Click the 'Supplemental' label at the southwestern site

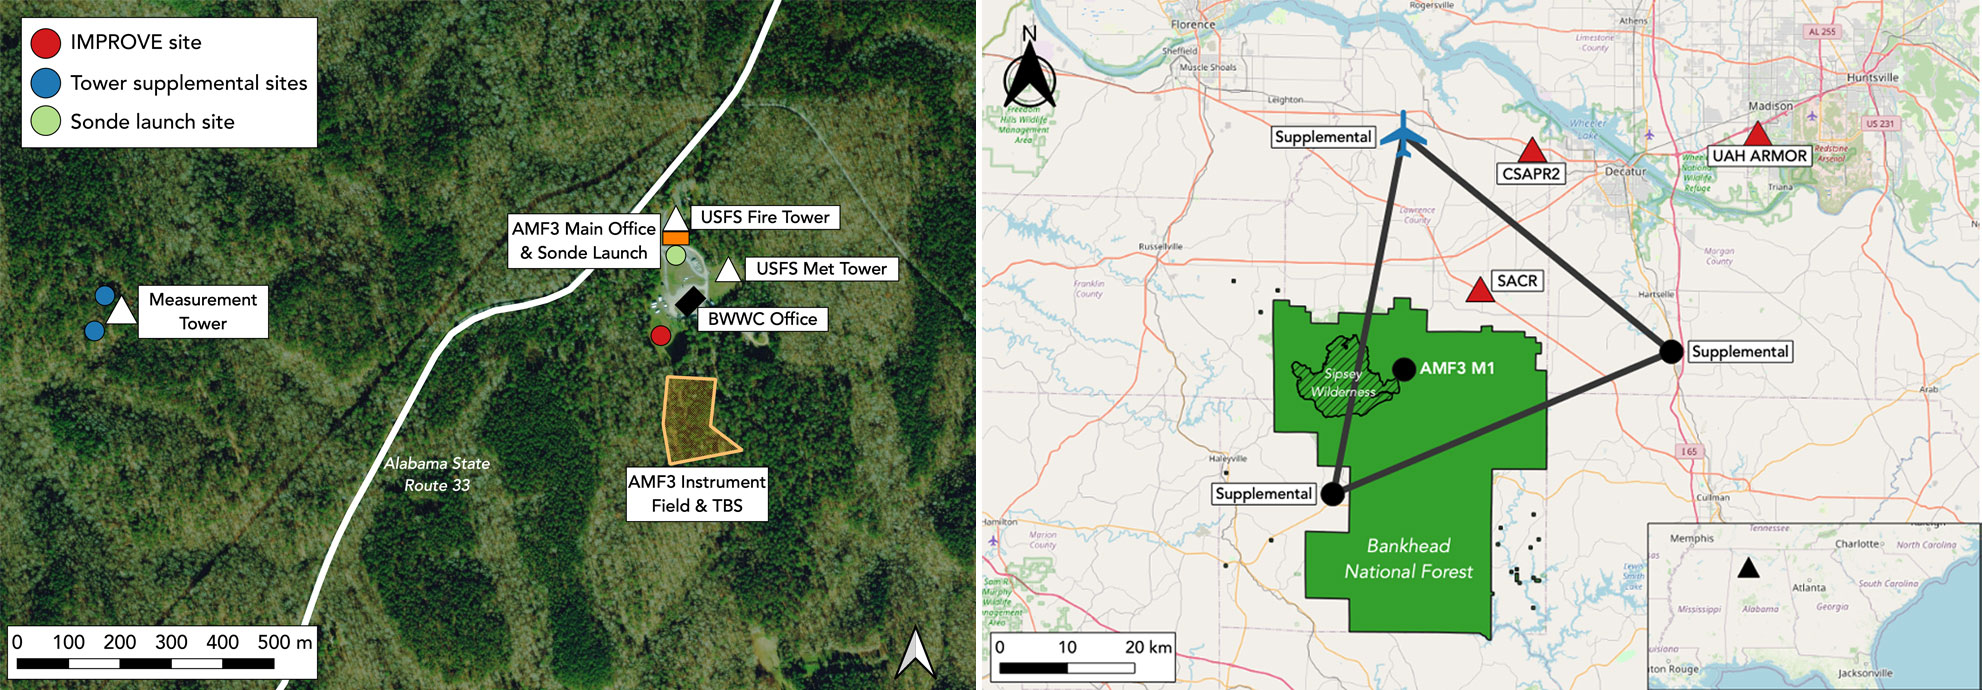(x=1263, y=494)
